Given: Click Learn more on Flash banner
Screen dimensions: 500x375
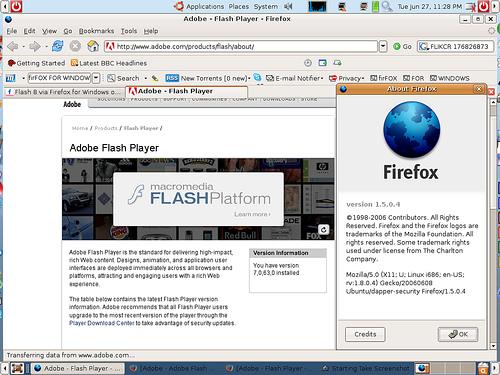Looking at the screenshot, I should 252,214.
